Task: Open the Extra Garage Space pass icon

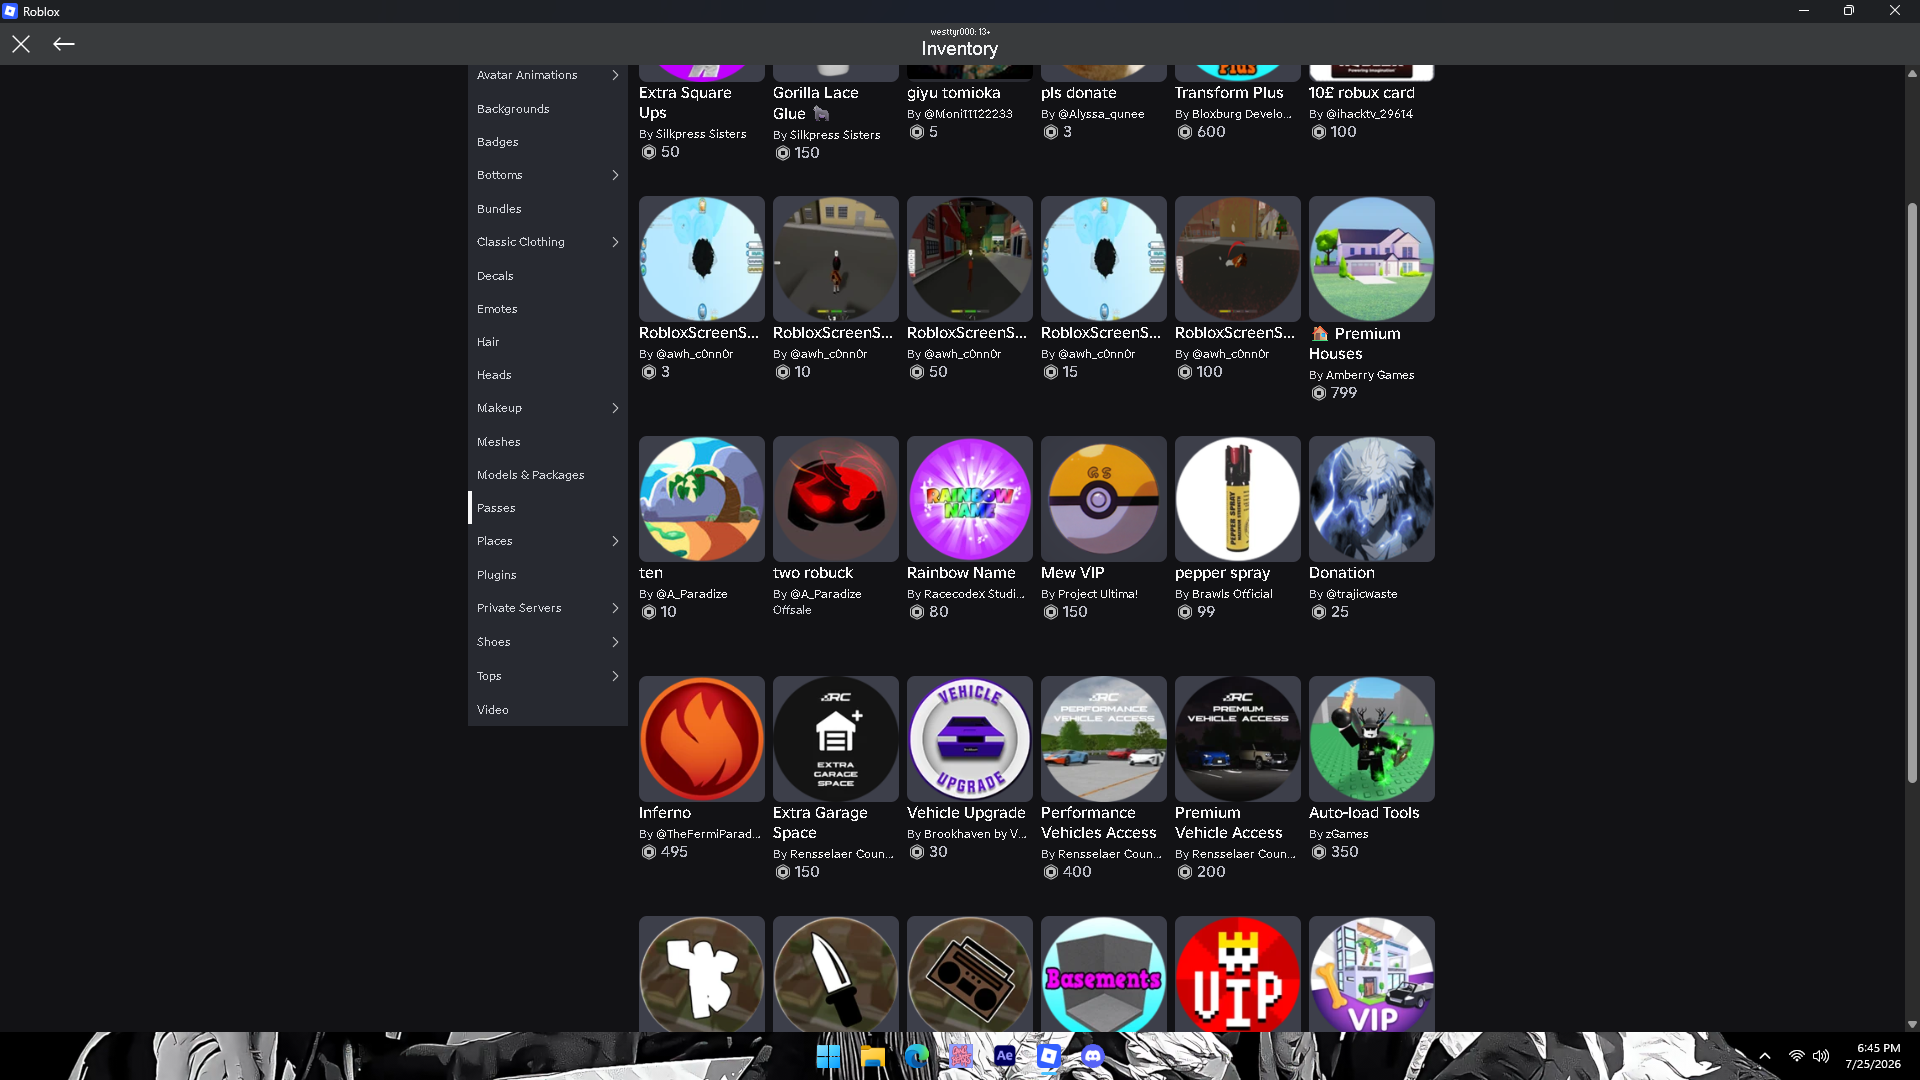Action: [x=835, y=739]
